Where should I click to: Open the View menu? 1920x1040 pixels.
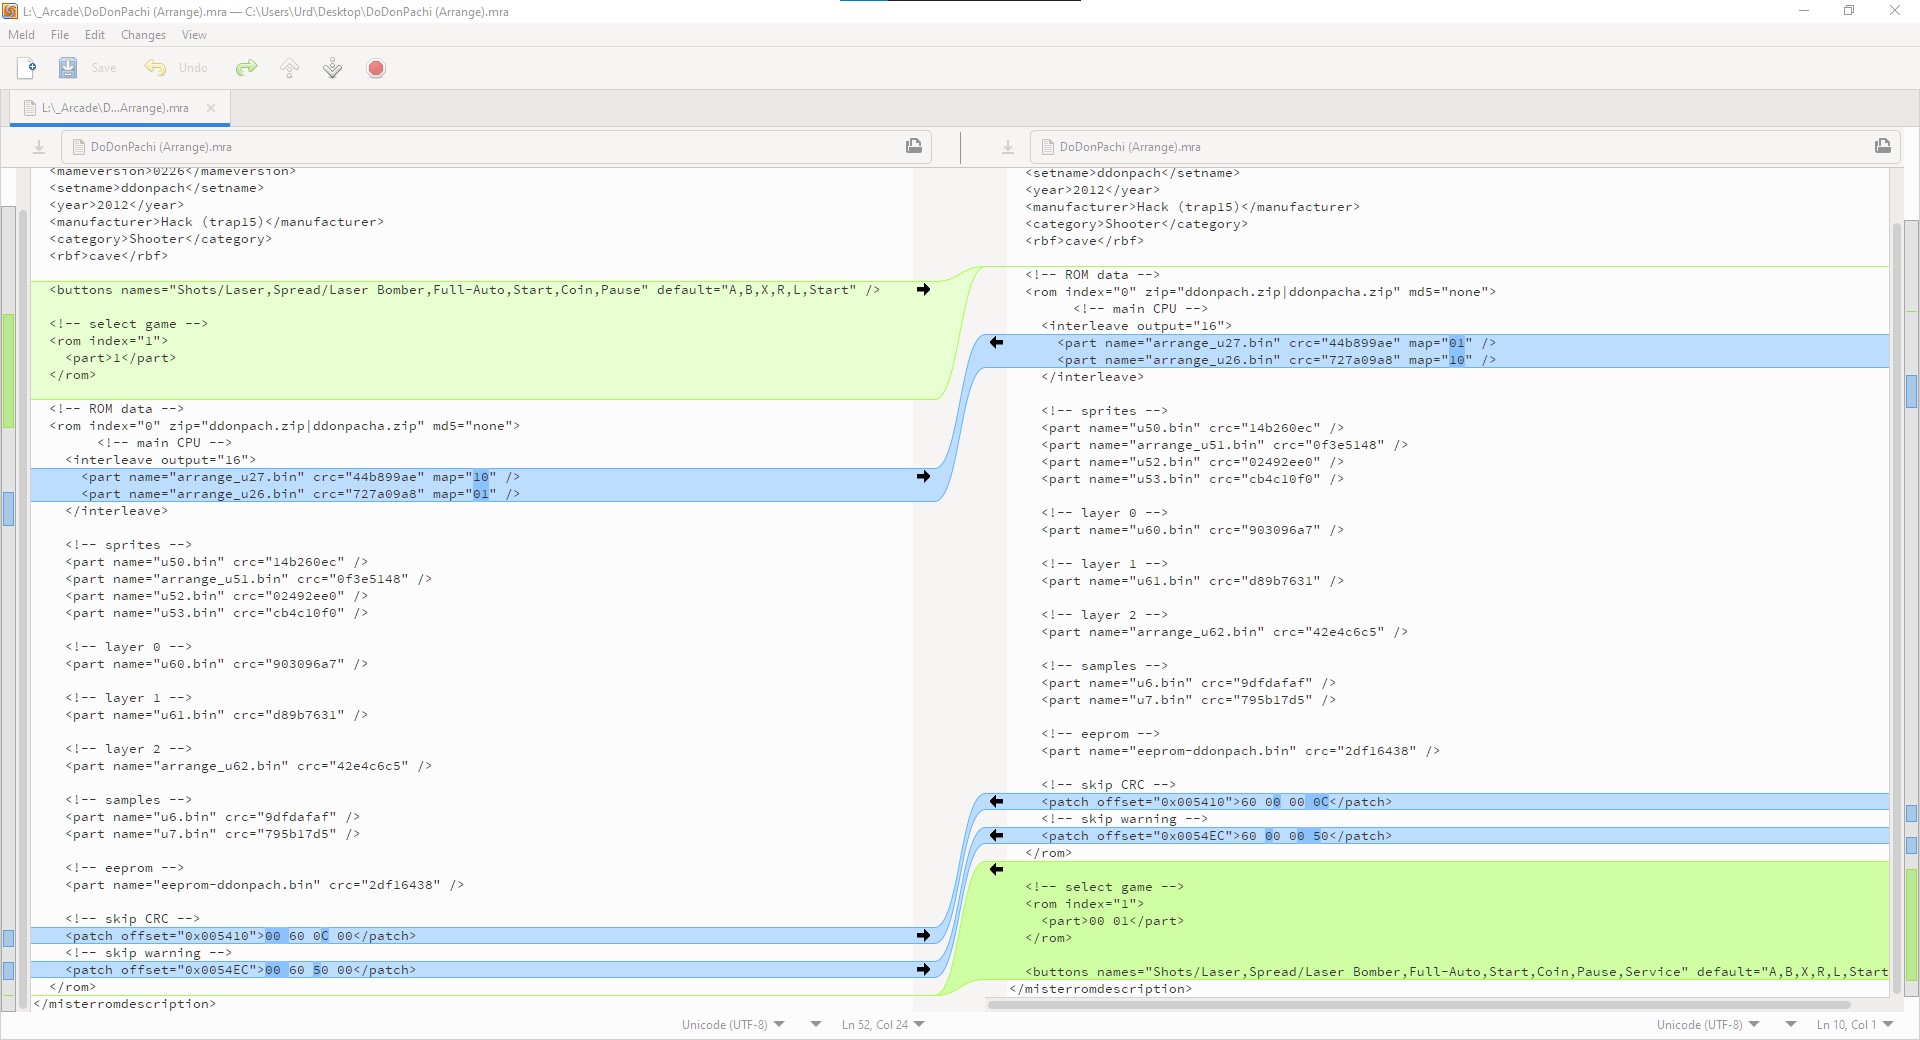pyautogui.click(x=194, y=35)
